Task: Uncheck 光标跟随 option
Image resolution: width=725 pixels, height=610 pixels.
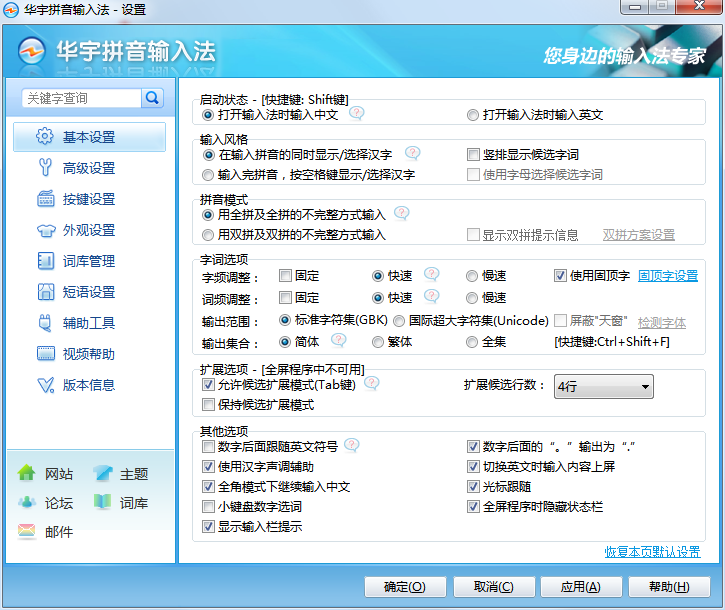Action: [474, 487]
